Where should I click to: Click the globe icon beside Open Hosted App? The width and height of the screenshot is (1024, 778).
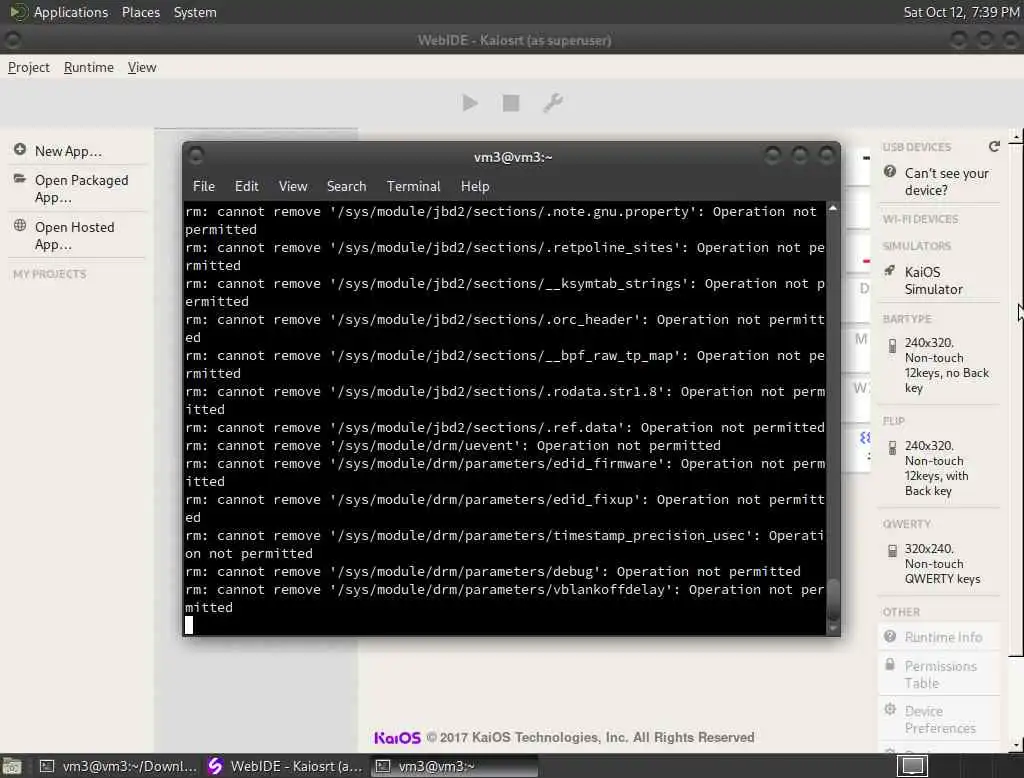pos(20,225)
